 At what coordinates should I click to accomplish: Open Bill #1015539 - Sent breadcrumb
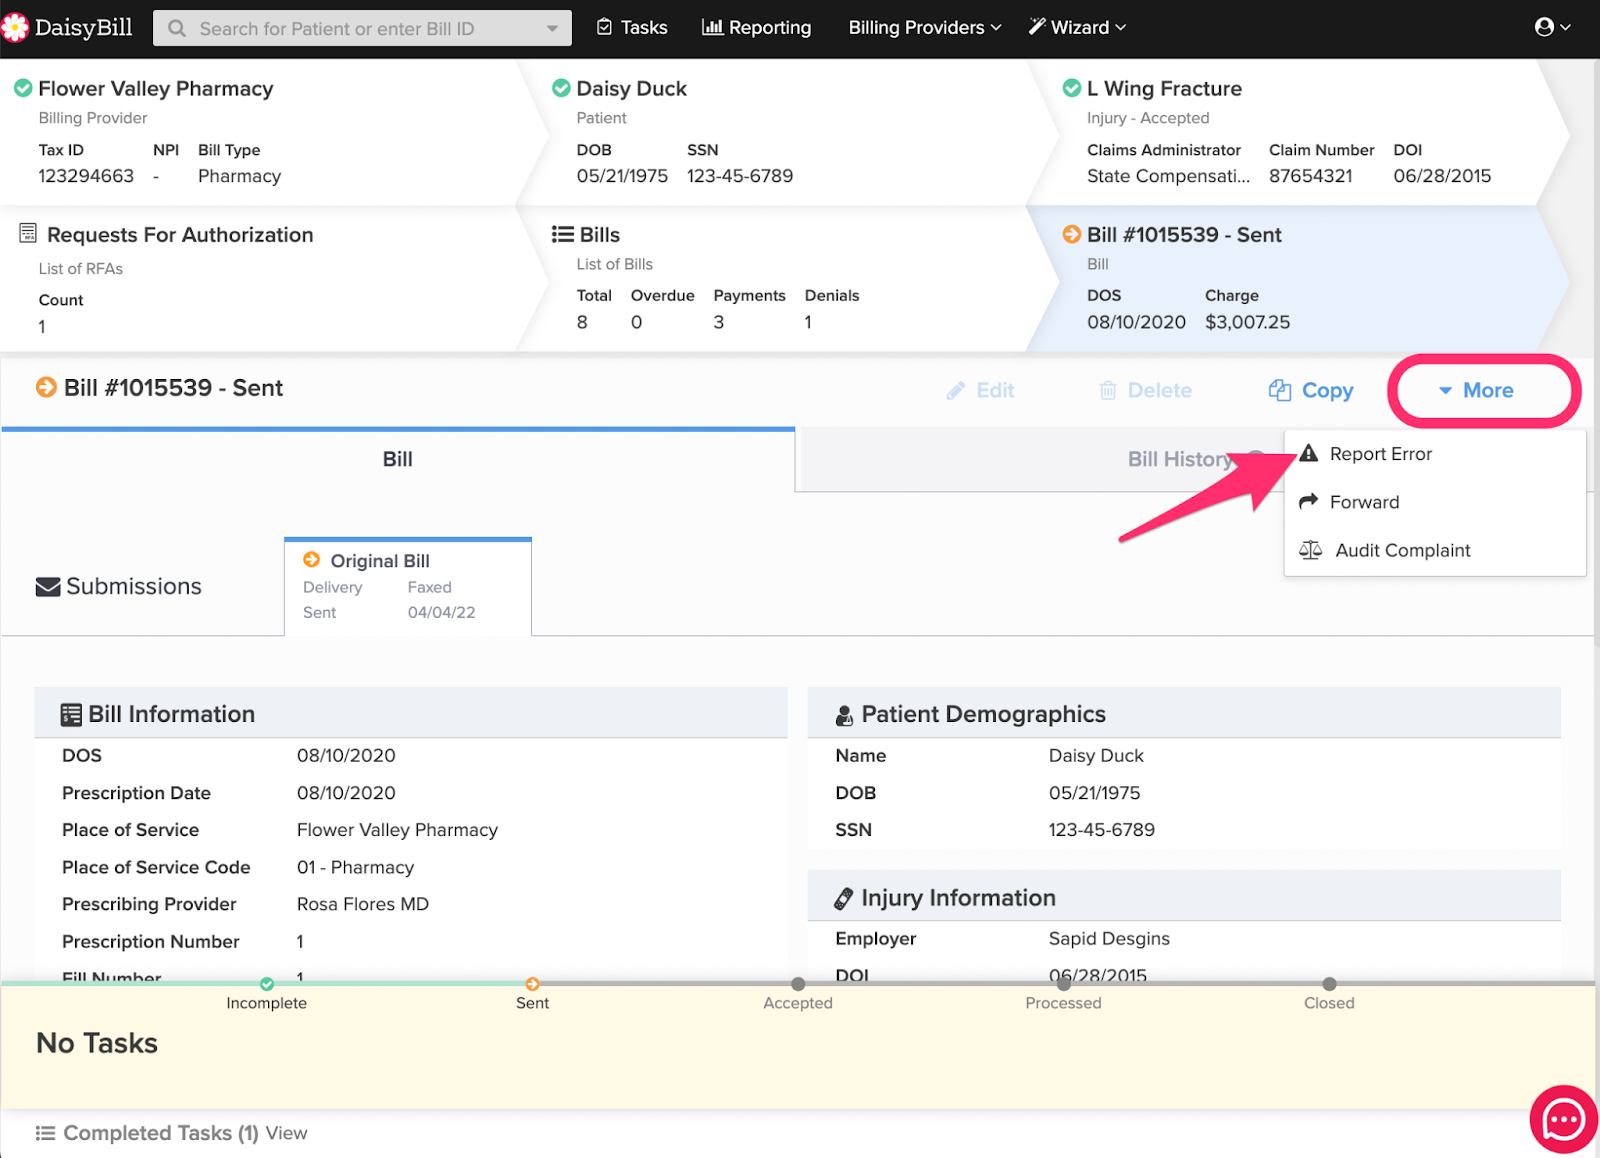1184,235
